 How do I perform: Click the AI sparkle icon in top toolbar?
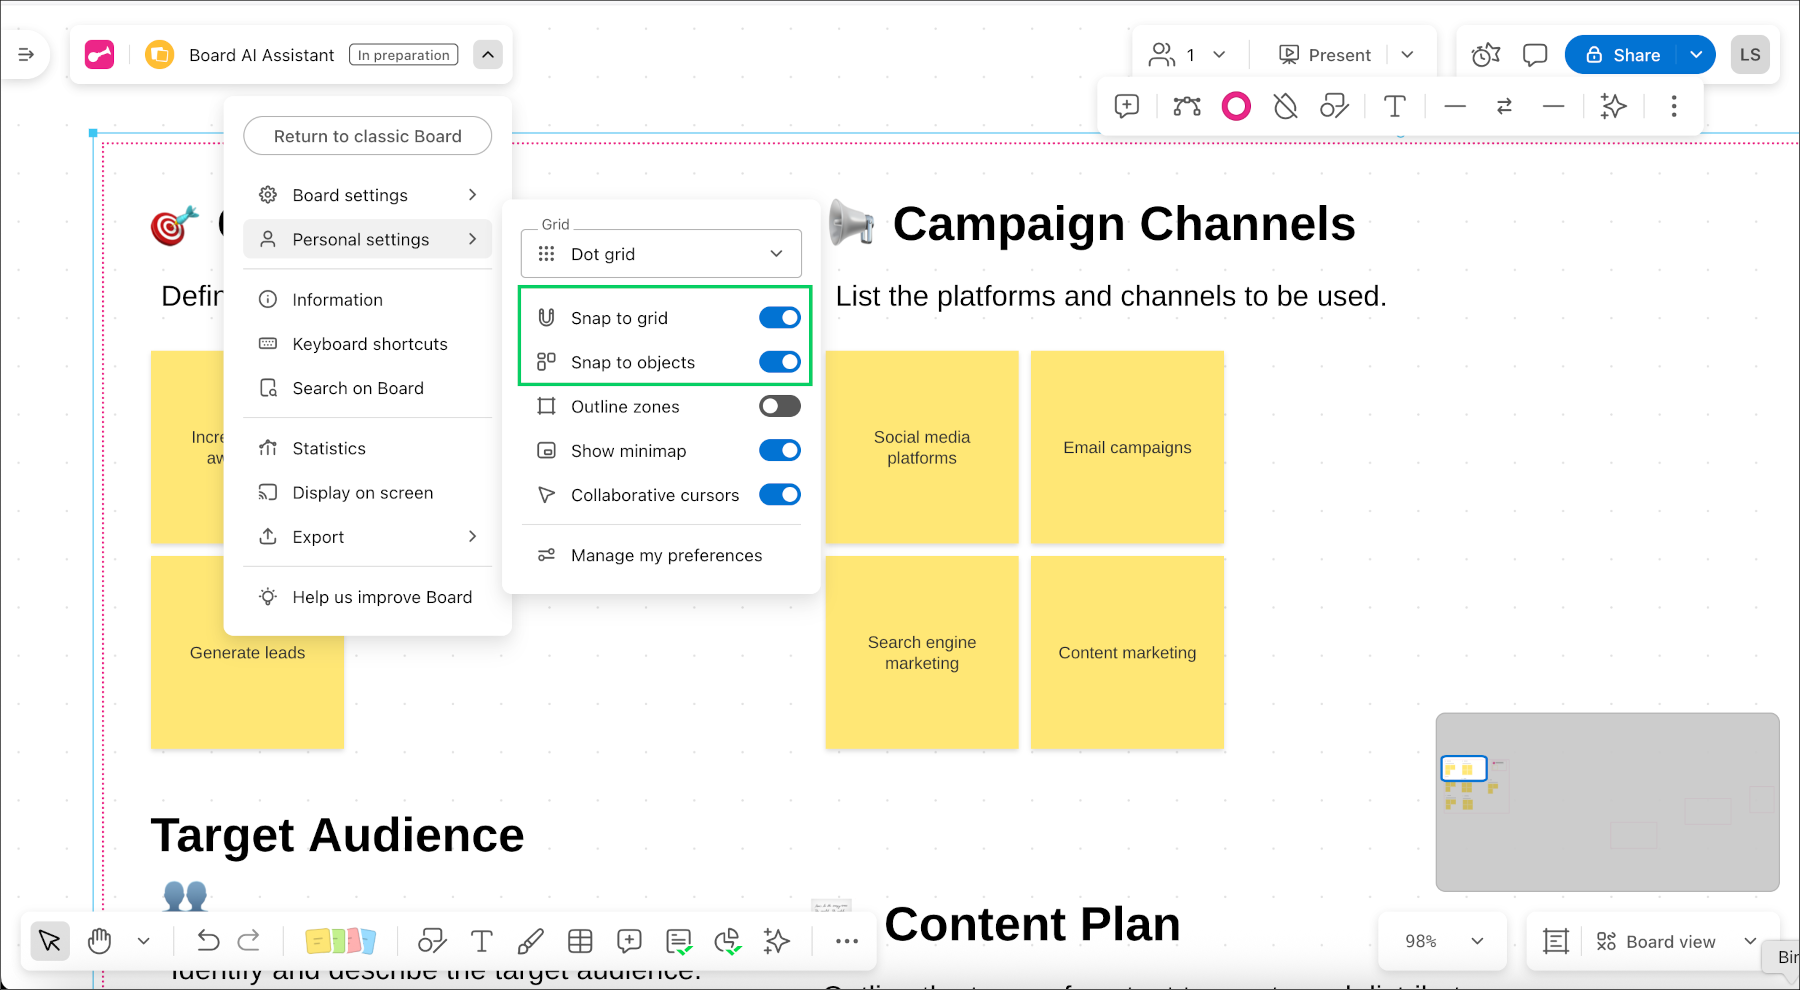coord(1613,106)
